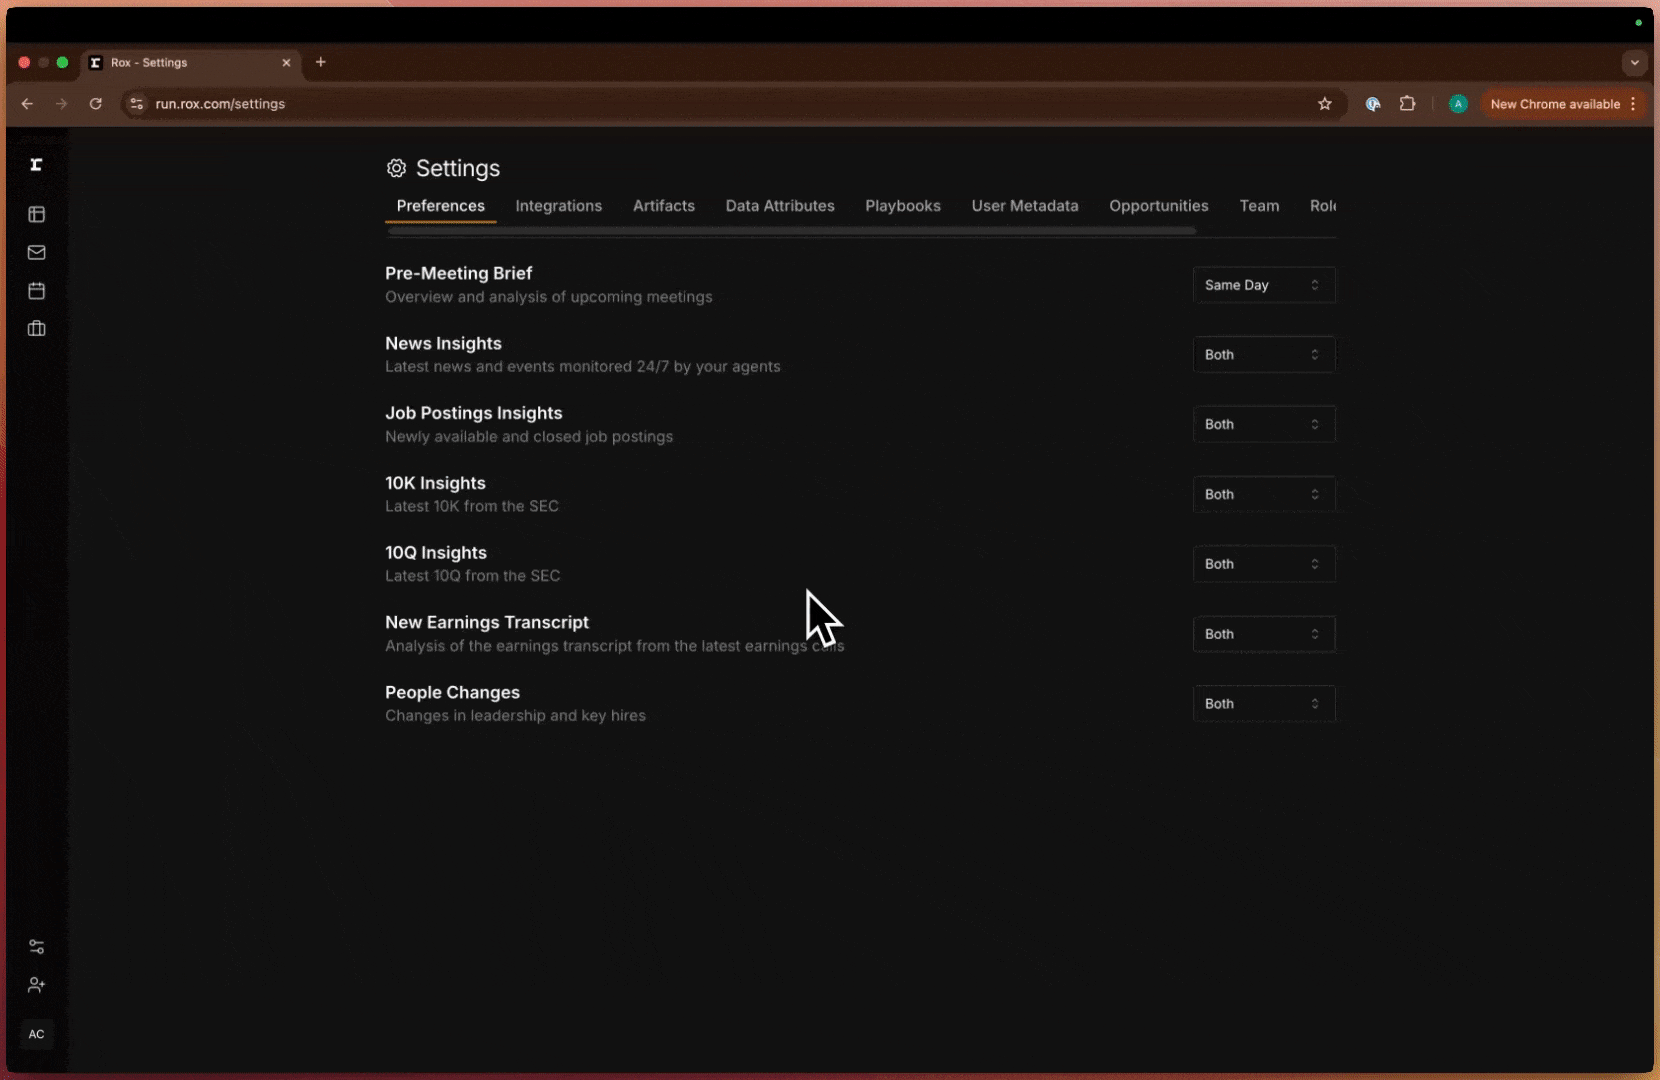Switch to the Playbooks tab
This screenshot has width=1660, height=1080.
point(902,206)
